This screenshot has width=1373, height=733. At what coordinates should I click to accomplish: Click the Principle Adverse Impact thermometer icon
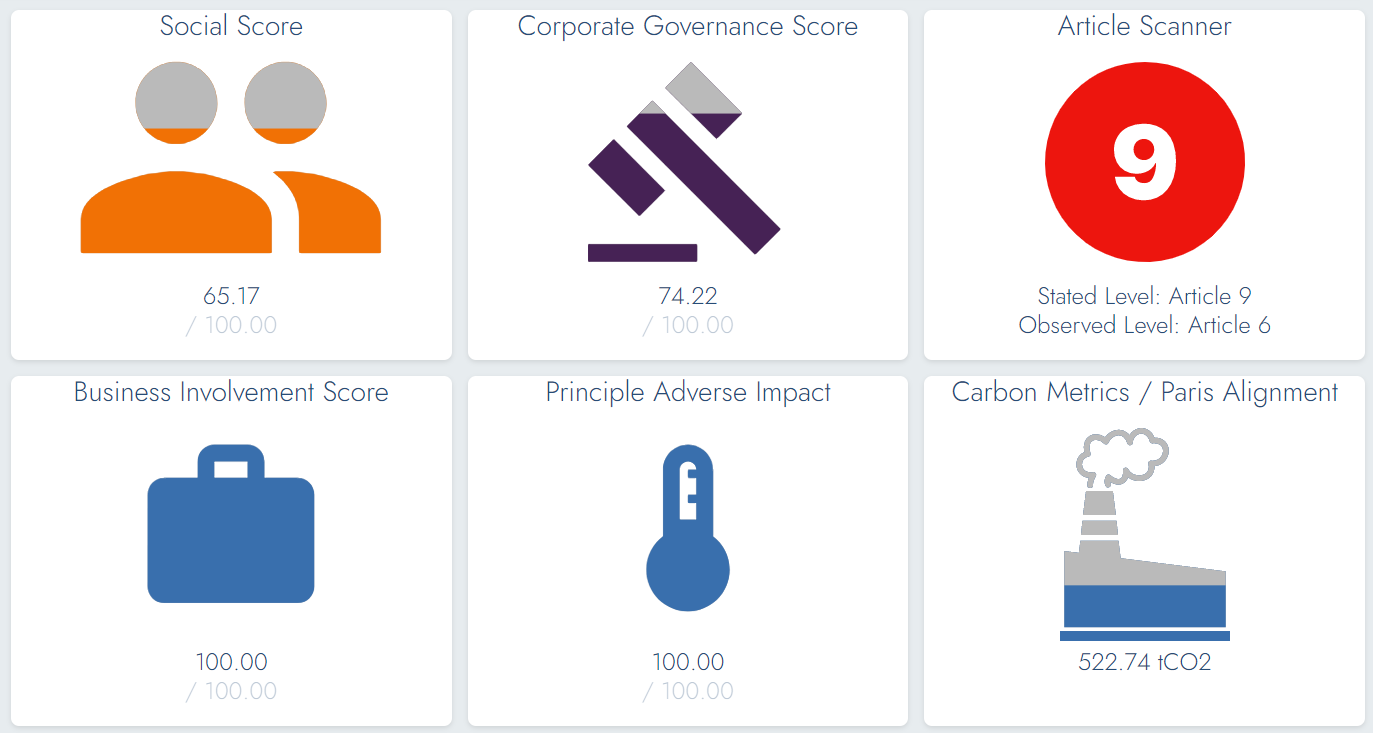click(x=688, y=530)
